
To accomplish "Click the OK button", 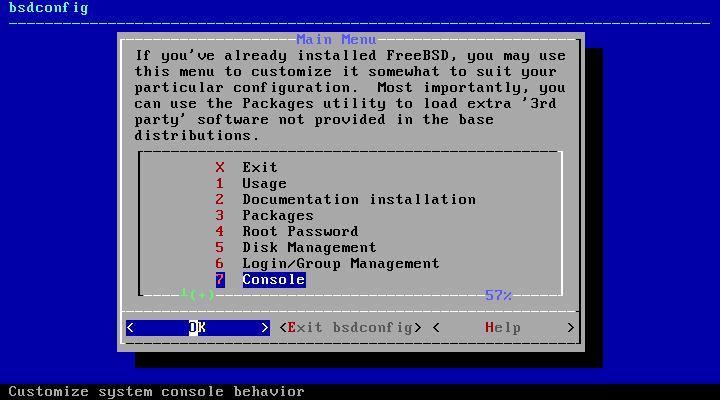I will tap(197, 328).
